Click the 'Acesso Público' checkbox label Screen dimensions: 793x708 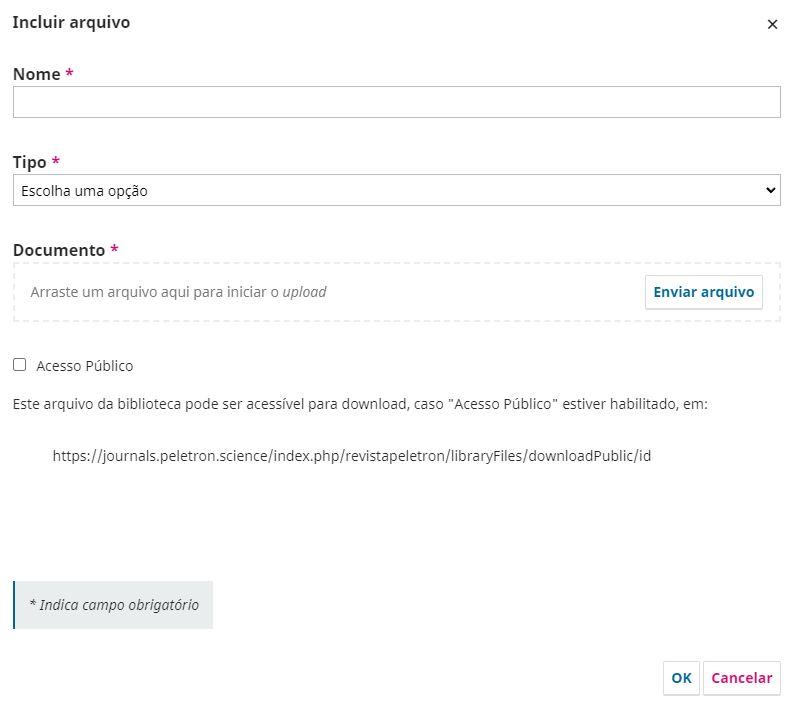click(x=84, y=366)
